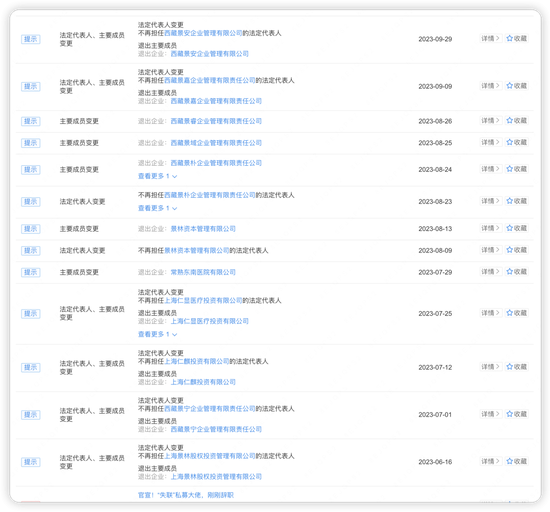Show 详情 for the 2023-07-01 entry
Image resolution: width=550 pixels, height=512 pixels.
491,414
